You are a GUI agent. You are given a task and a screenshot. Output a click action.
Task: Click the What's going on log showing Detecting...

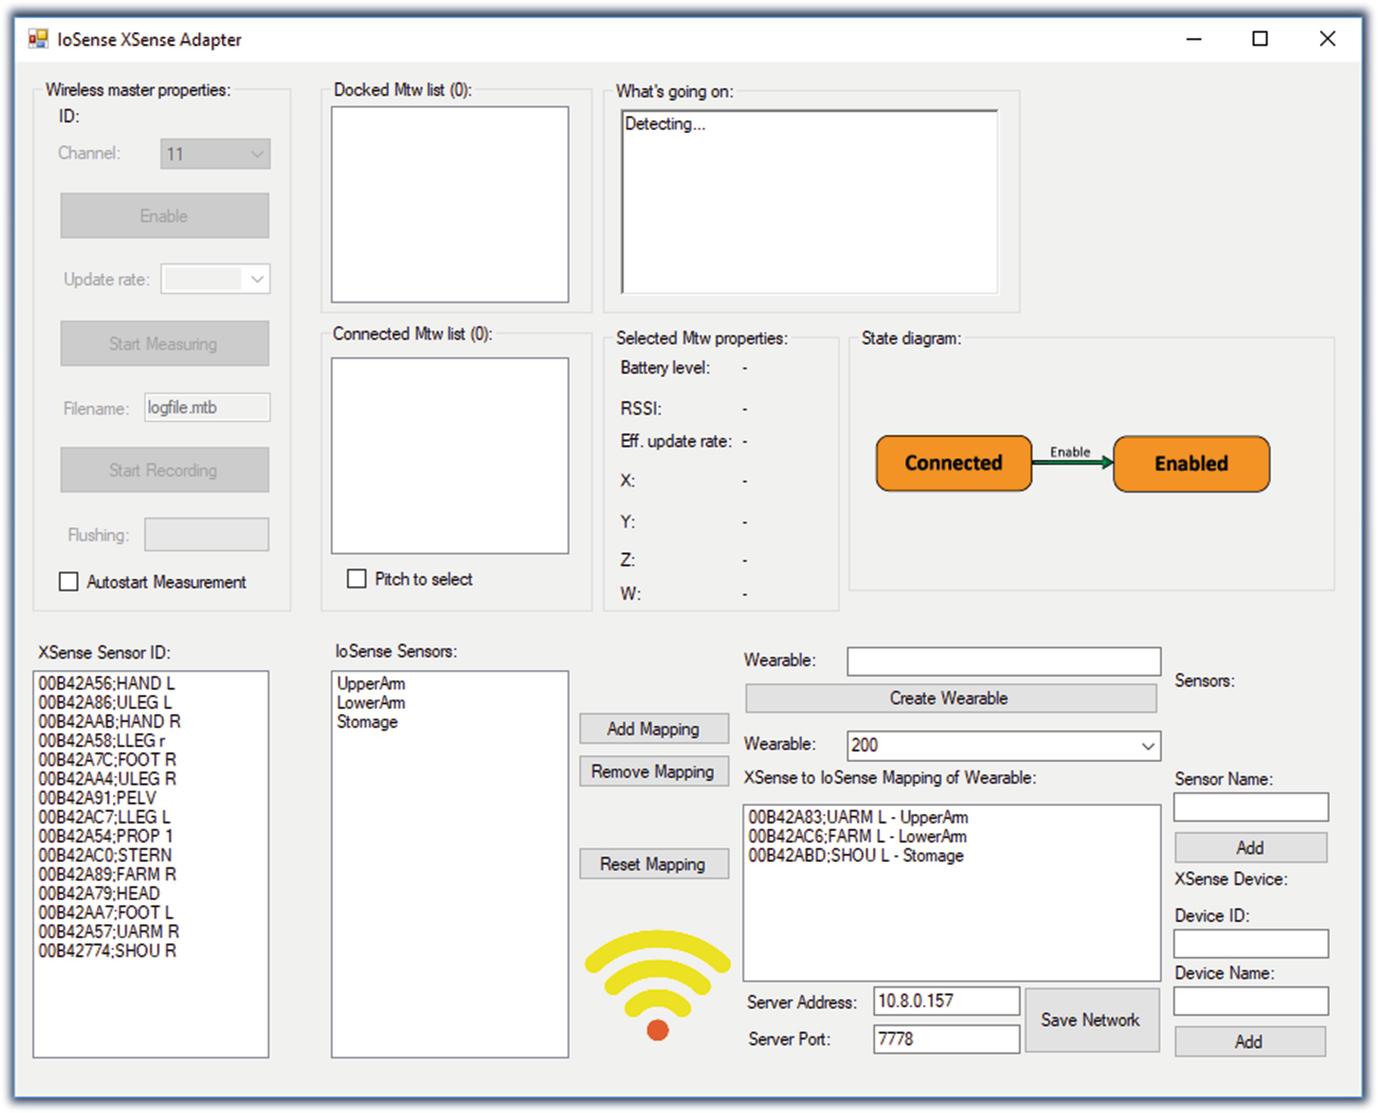810,202
